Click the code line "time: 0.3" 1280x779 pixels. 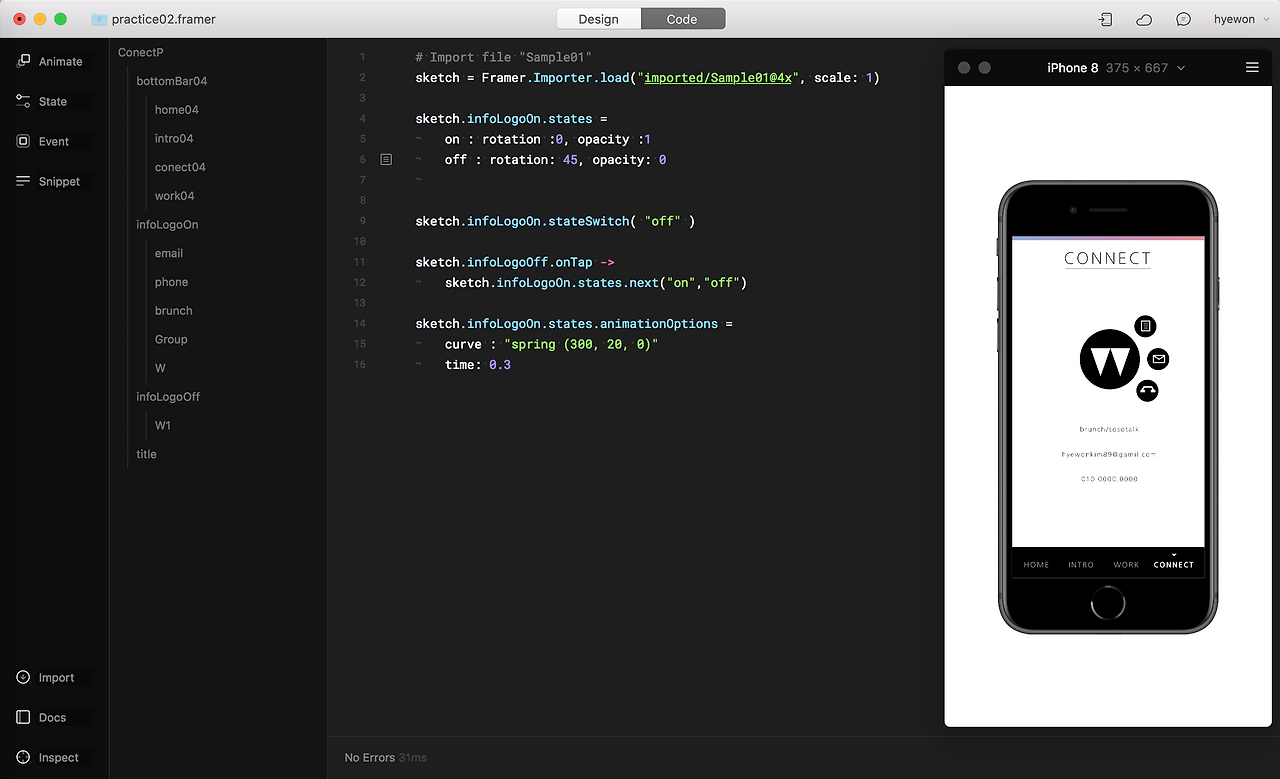(478, 365)
